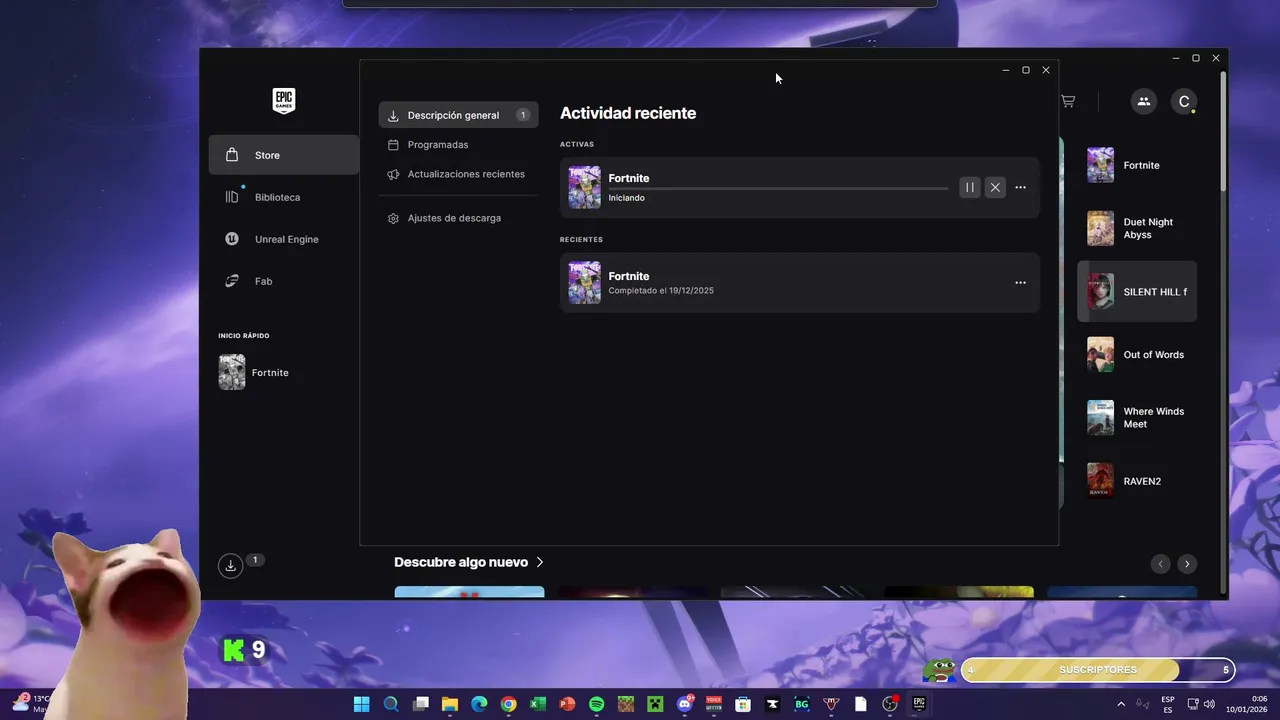Click the next carousel arrow

coord(1187,564)
